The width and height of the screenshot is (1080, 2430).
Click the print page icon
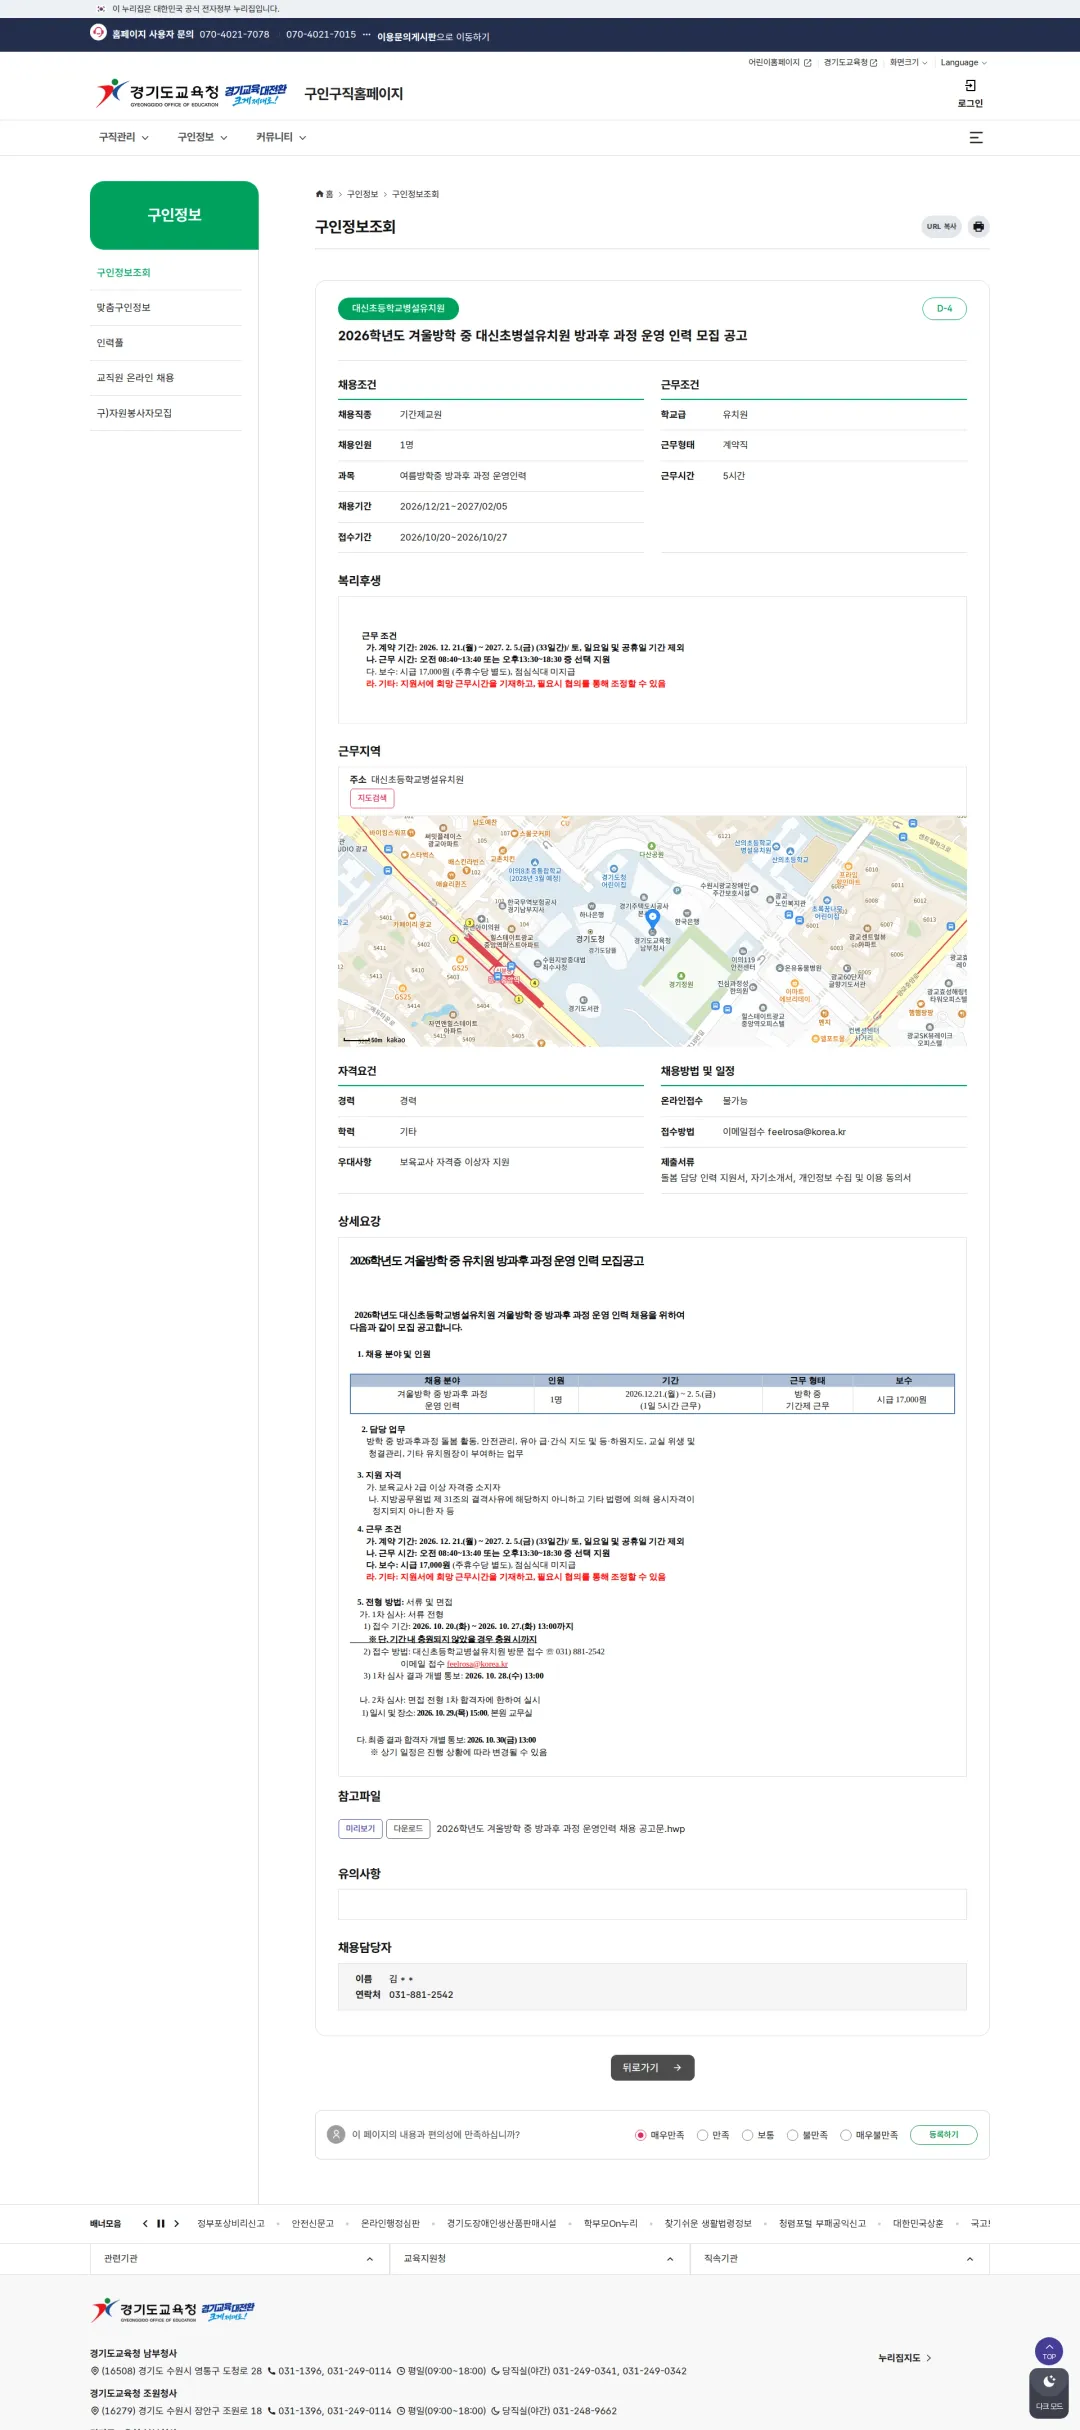pyautogui.click(x=978, y=226)
